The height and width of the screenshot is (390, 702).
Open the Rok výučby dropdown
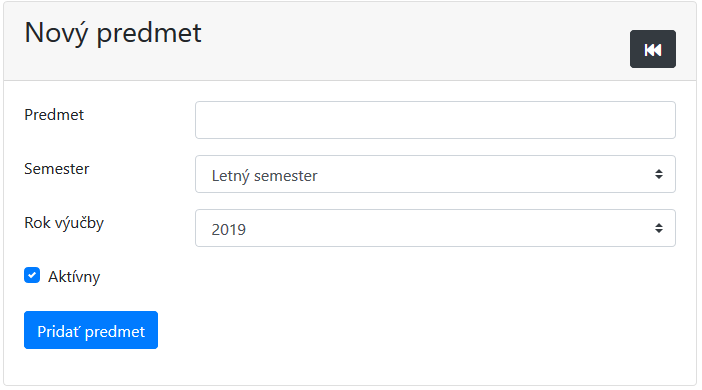point(435,228)
